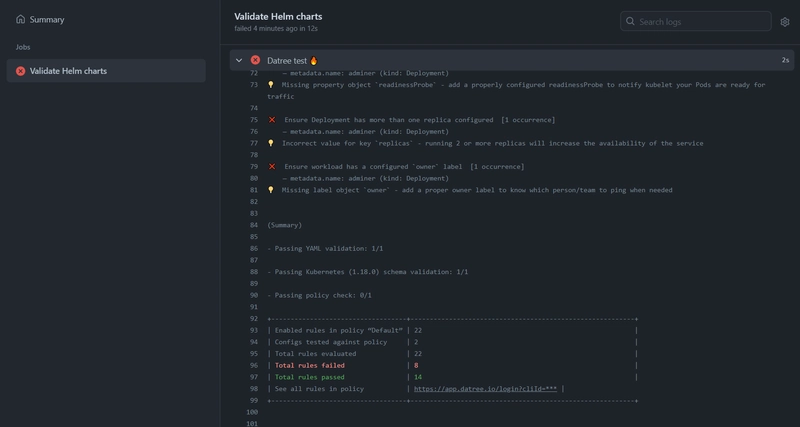Click the 'Total rules passed' text
Image resolution: width=800 pixels, height=427 pixels.
coord(310,377)
